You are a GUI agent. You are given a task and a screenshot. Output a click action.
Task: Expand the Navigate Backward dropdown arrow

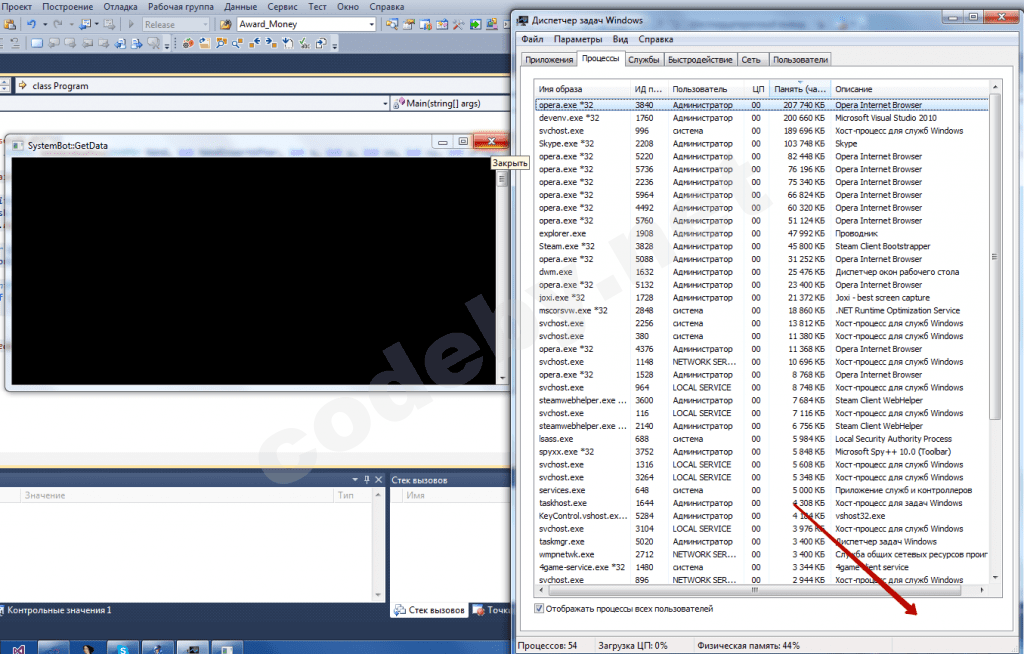click(x=97, y=24)
